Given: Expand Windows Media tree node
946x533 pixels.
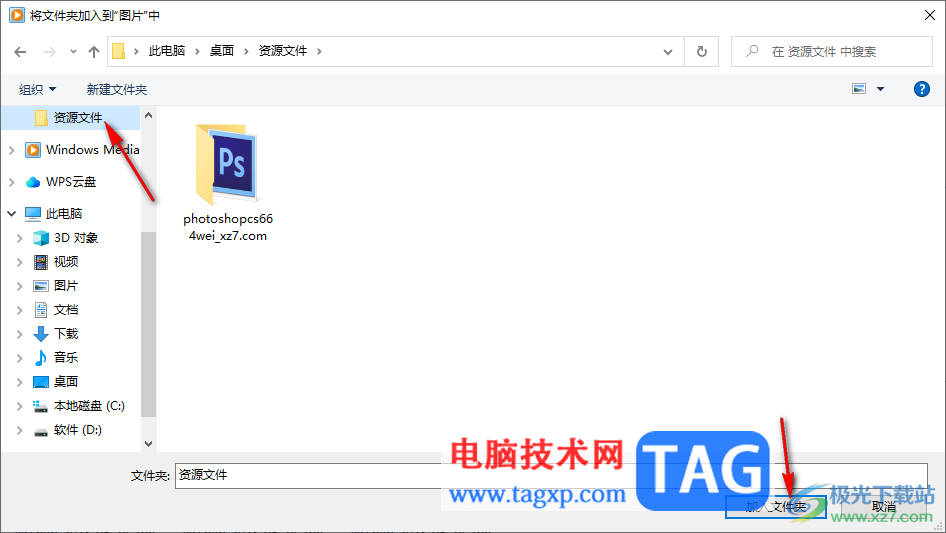Looking at the screenshot, I should pos(11,150).
